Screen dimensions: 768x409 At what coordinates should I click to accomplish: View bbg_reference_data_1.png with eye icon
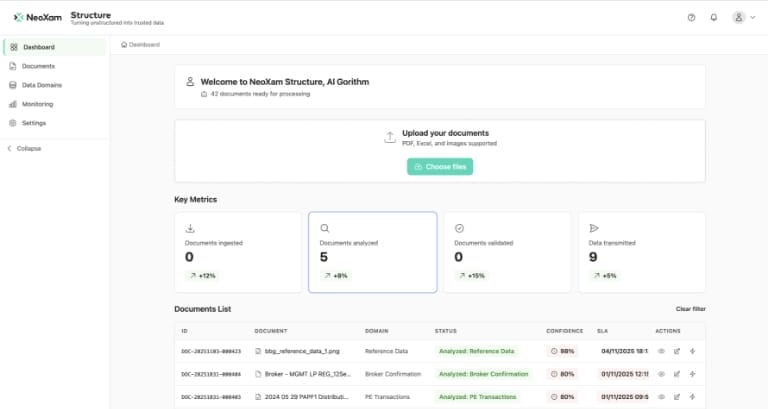pos(661,351)
